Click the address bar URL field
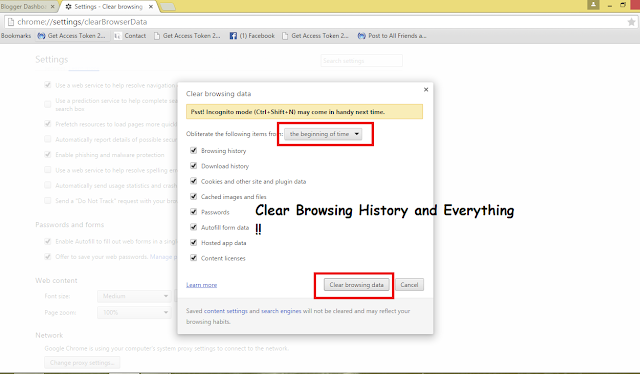Image resolution: width=640 pixels, height=374 pixels. point(318,22)
